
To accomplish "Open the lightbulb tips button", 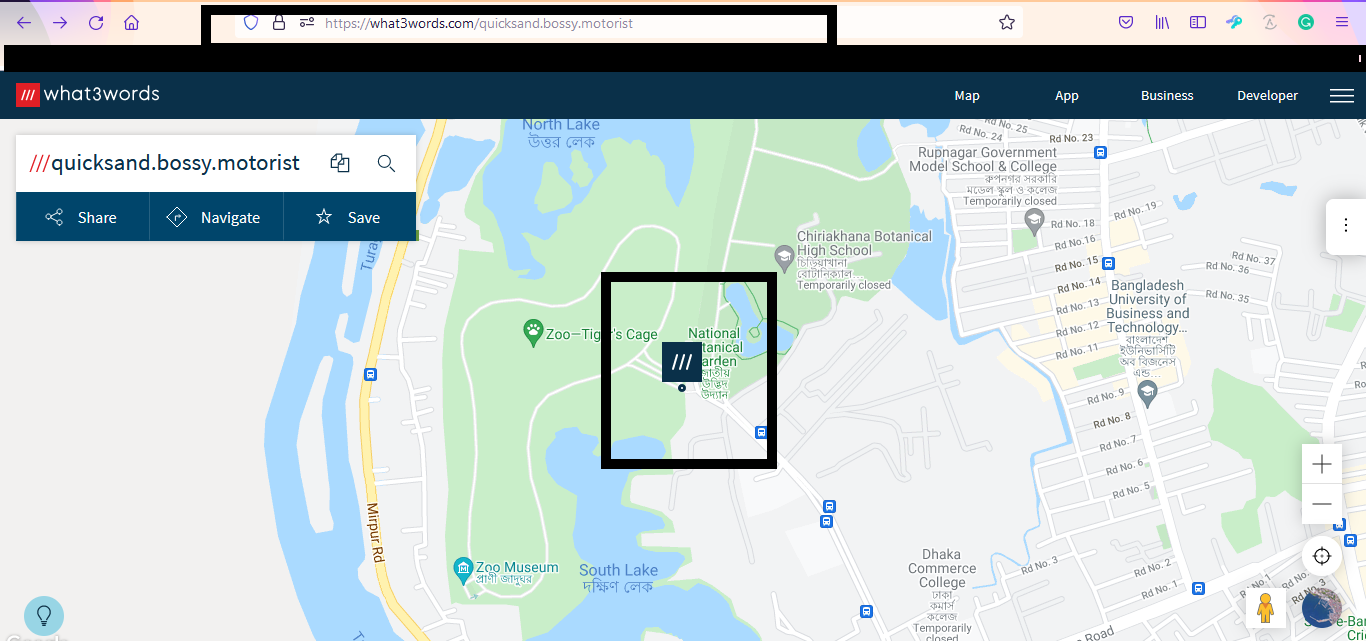I will tap(44, 616).
